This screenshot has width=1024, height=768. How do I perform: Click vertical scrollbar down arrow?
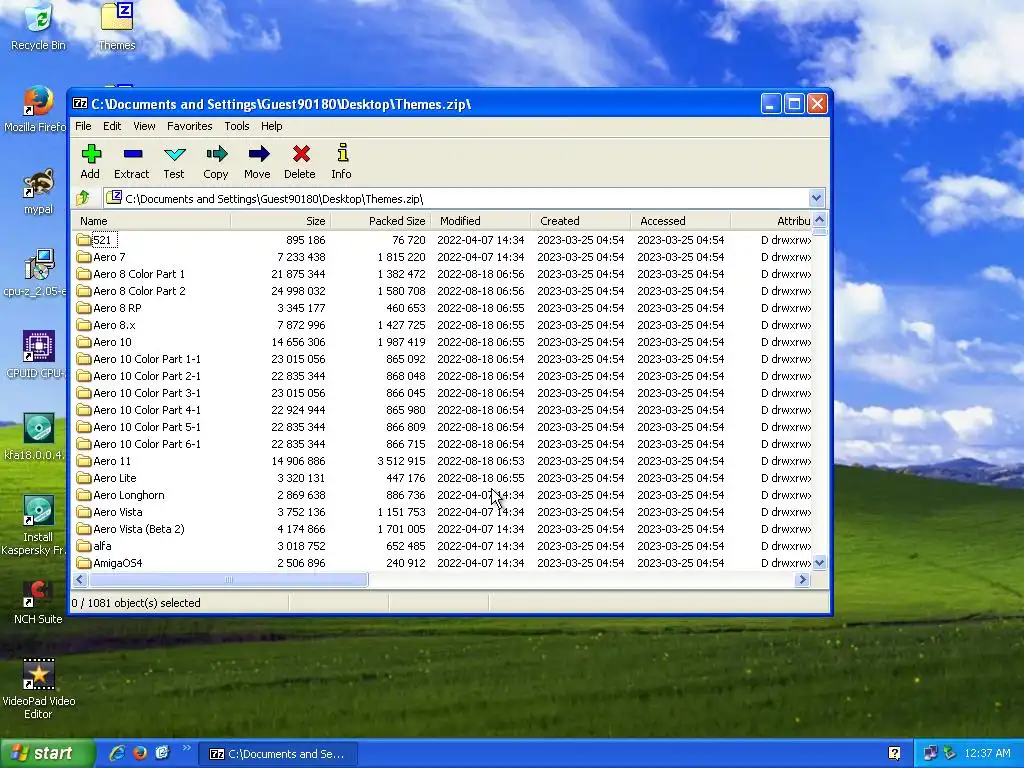click(x=820, y=562)
